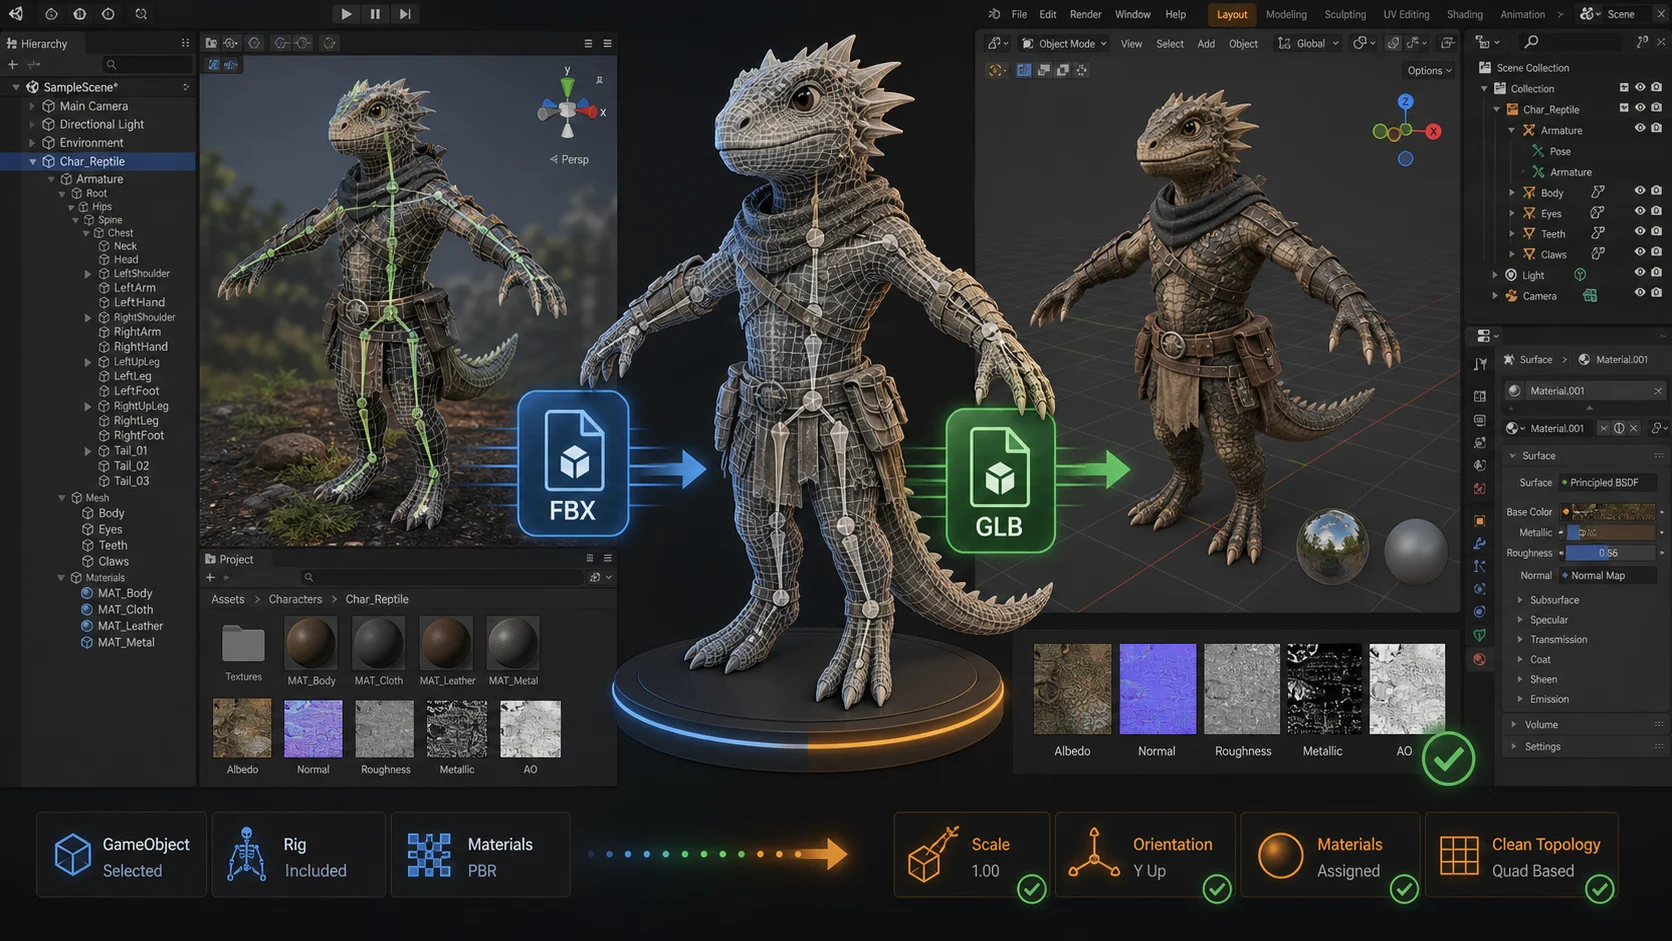The height and width of the screenshot is (941, 1672).
Task: Click the Orientation axes icon
Action: (x=1093, y=854)
